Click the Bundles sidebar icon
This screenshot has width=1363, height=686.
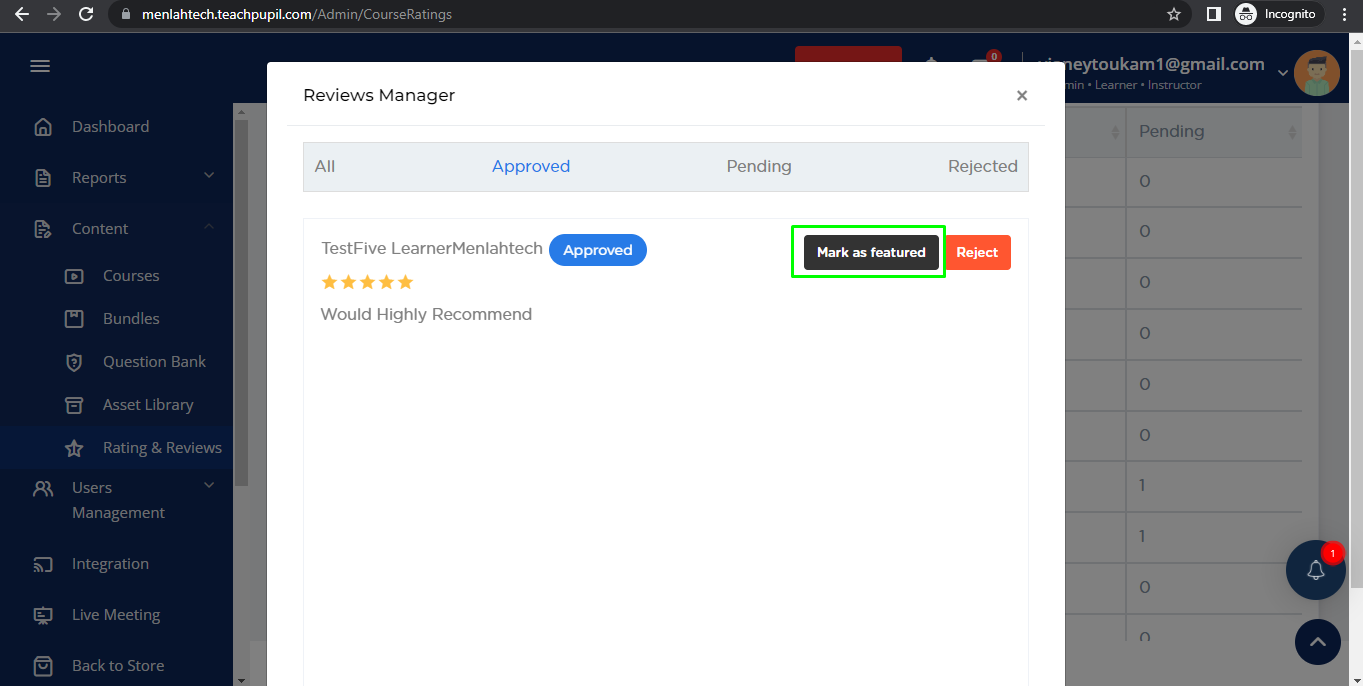74,319
